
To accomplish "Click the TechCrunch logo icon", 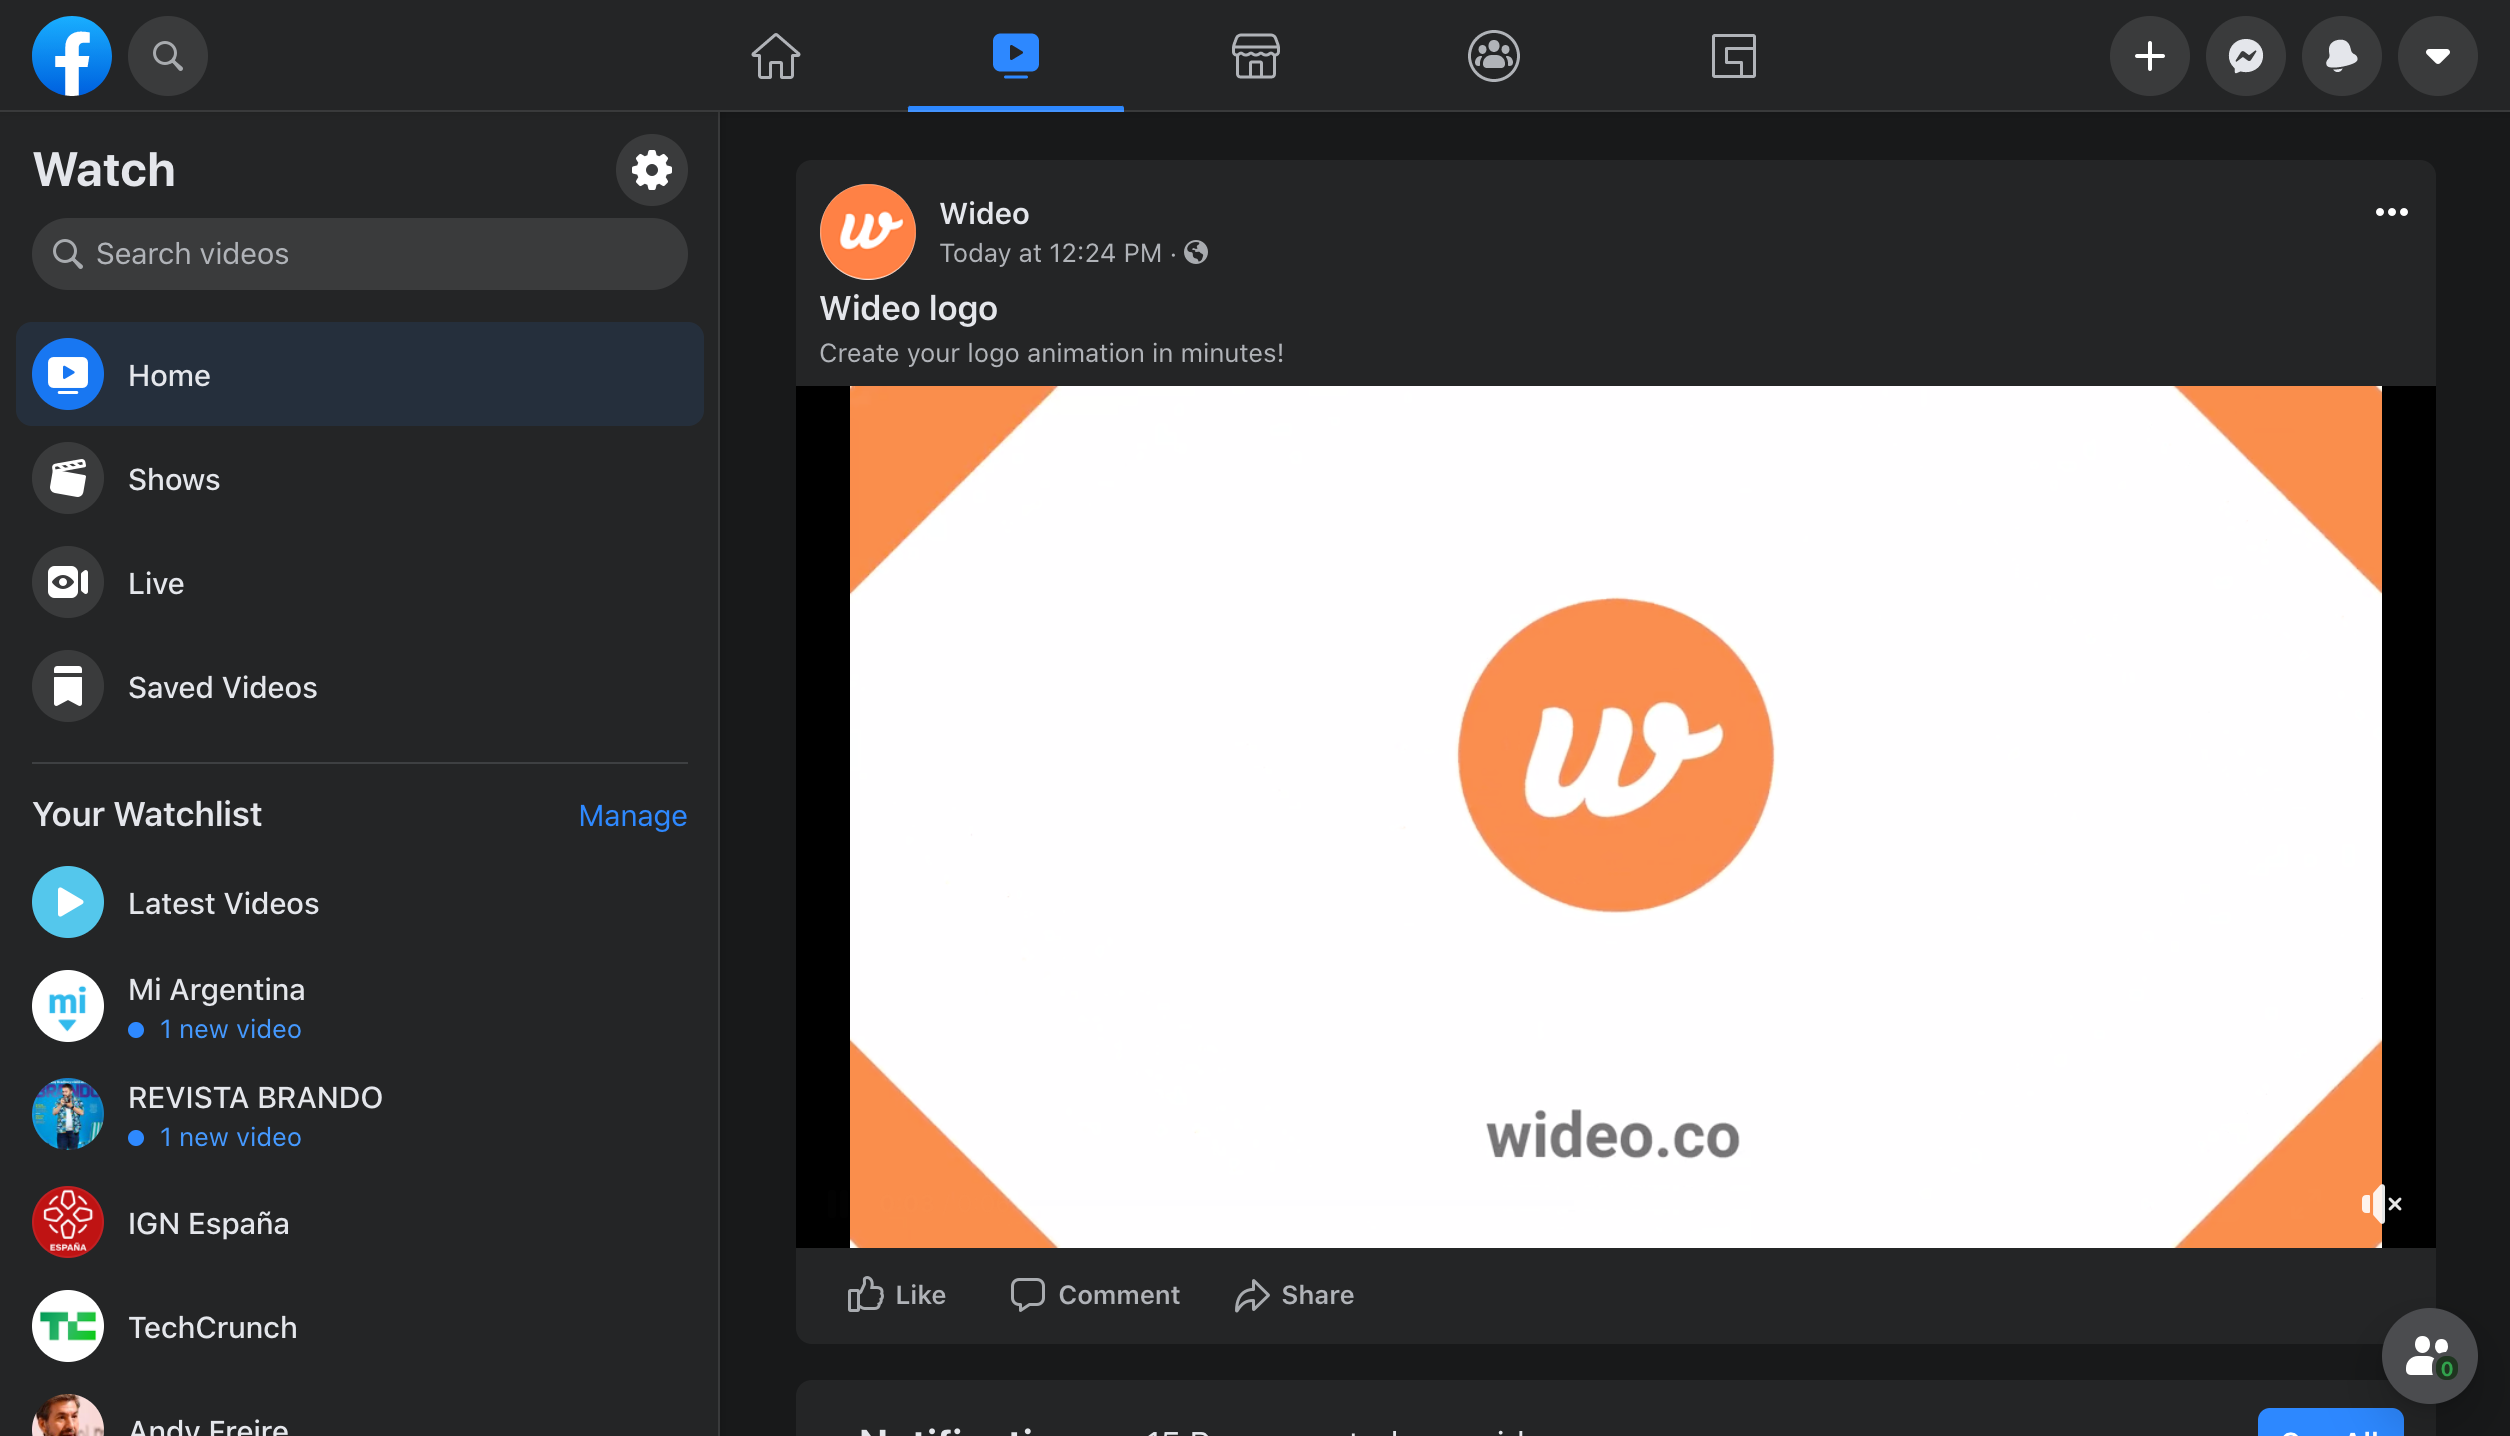I will click(68, 1326).
